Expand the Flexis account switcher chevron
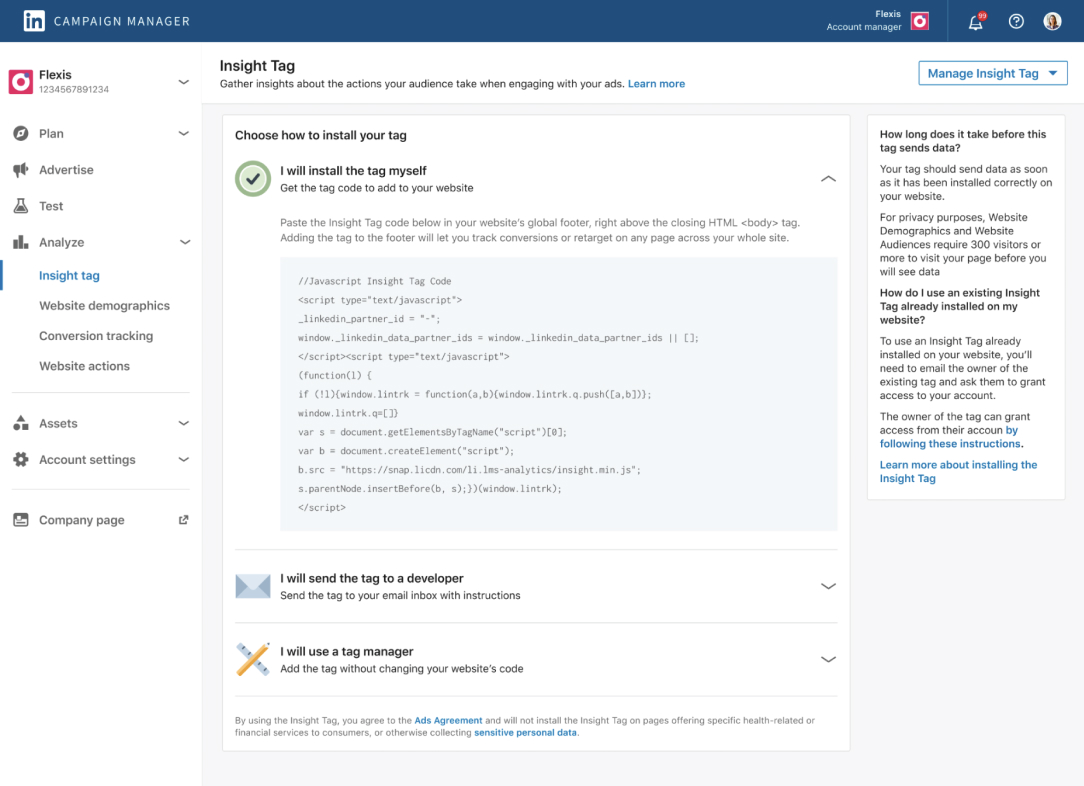 183,82
